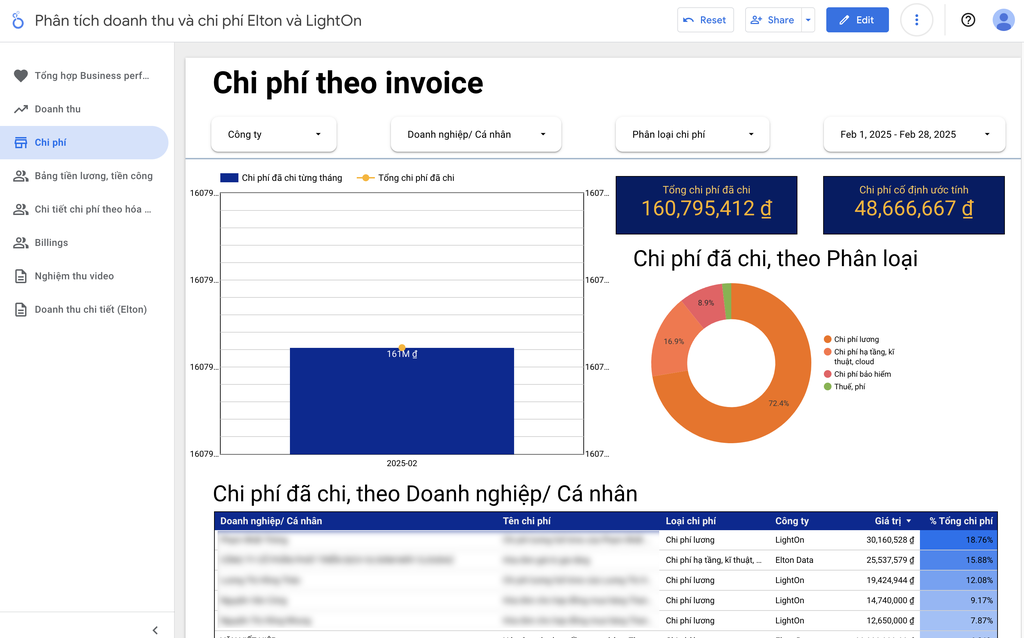Open the three-dot more options menu
Screen dimensions: 1024x638
coord(916,20)
